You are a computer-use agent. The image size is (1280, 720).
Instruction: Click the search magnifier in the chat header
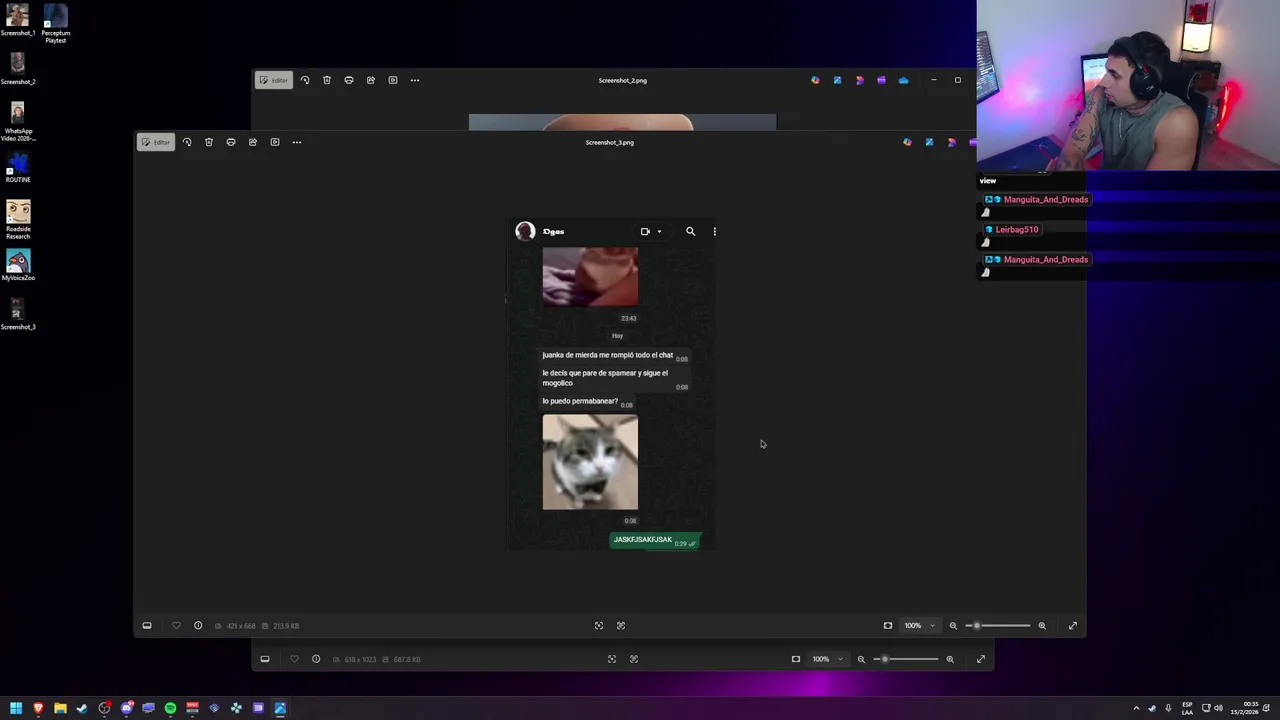(690, 232)
